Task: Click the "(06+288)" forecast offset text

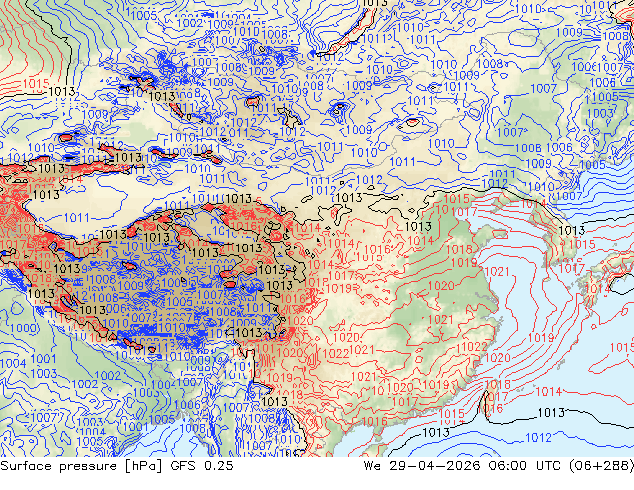Action: [x=601, y=466]
